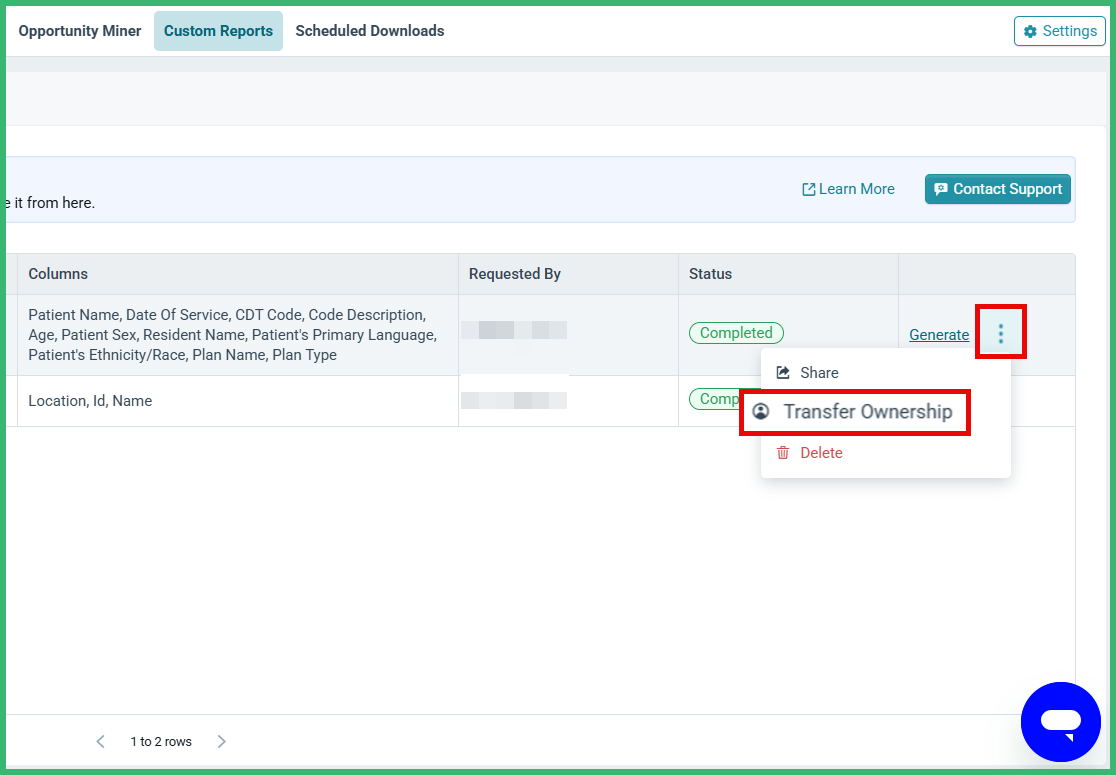The width and height of the screenshot is (1116, 775).
Task: Select the Custom Reports tab
Action: pyautogui.click(x=218, y=31)
